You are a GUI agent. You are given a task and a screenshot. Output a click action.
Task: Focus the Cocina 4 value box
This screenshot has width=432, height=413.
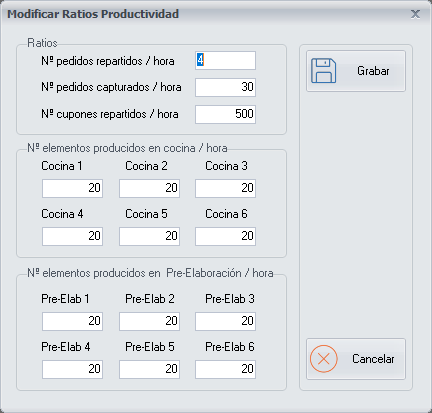click(x=72, y=236)
